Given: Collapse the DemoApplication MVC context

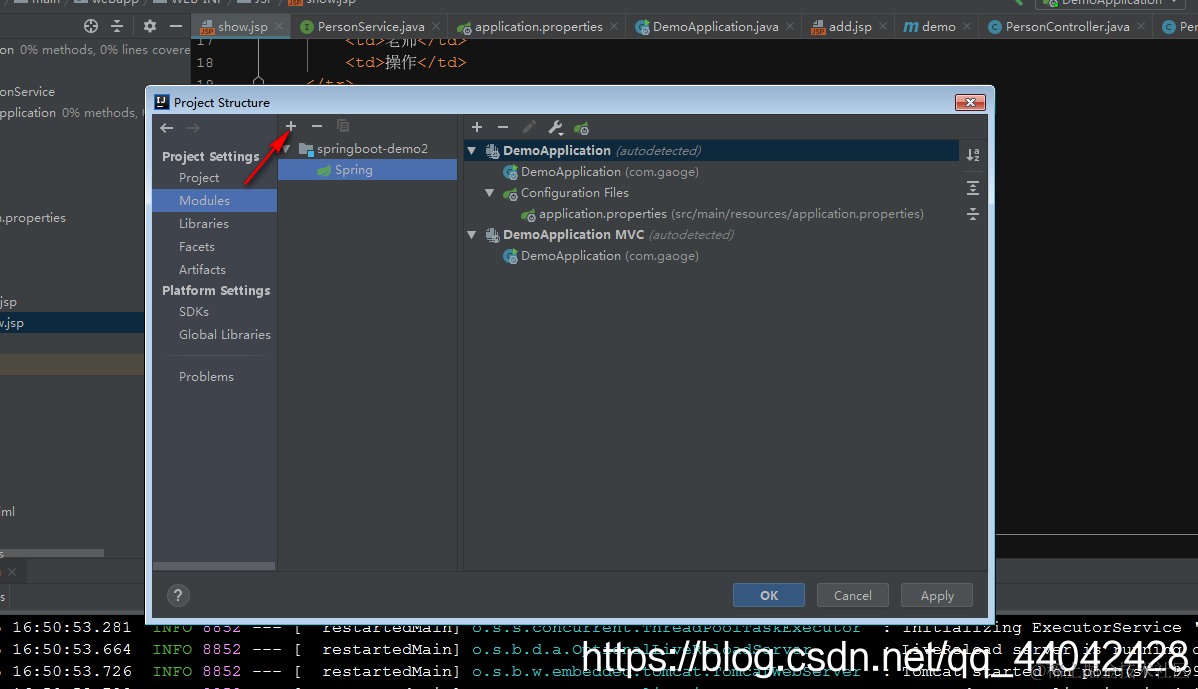Looking at the screenshot, I should 472,235.
